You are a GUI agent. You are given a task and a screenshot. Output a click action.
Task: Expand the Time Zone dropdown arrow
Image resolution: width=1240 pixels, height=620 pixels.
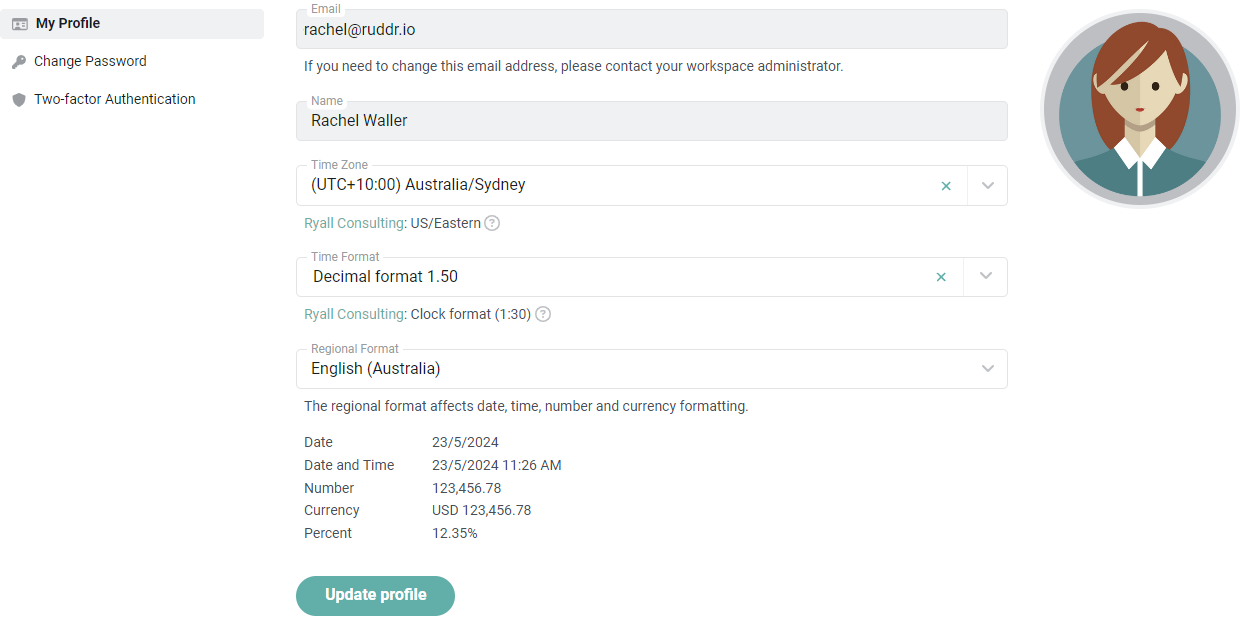tap(988, 186)
